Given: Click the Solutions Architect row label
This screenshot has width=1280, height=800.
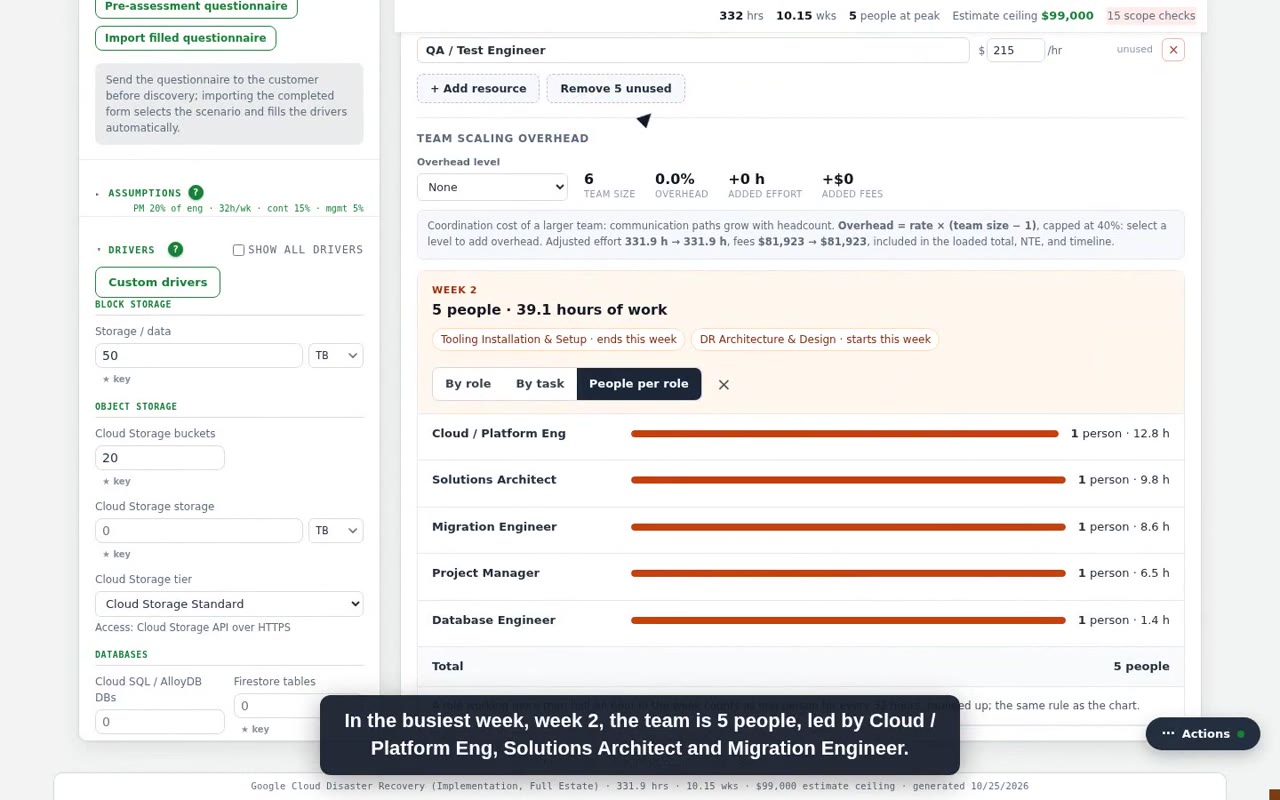Looking at the screenshot, I should click(x=494, y=480).
